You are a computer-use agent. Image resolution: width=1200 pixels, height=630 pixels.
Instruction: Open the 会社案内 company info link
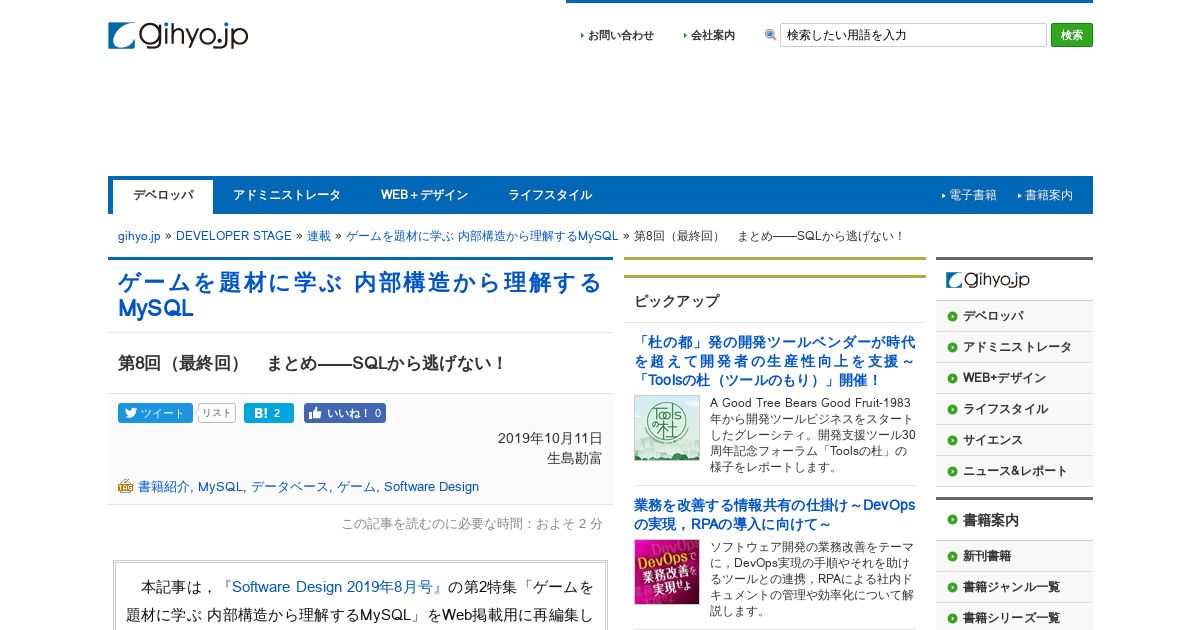pyautogui.click(x=712, y=35)
